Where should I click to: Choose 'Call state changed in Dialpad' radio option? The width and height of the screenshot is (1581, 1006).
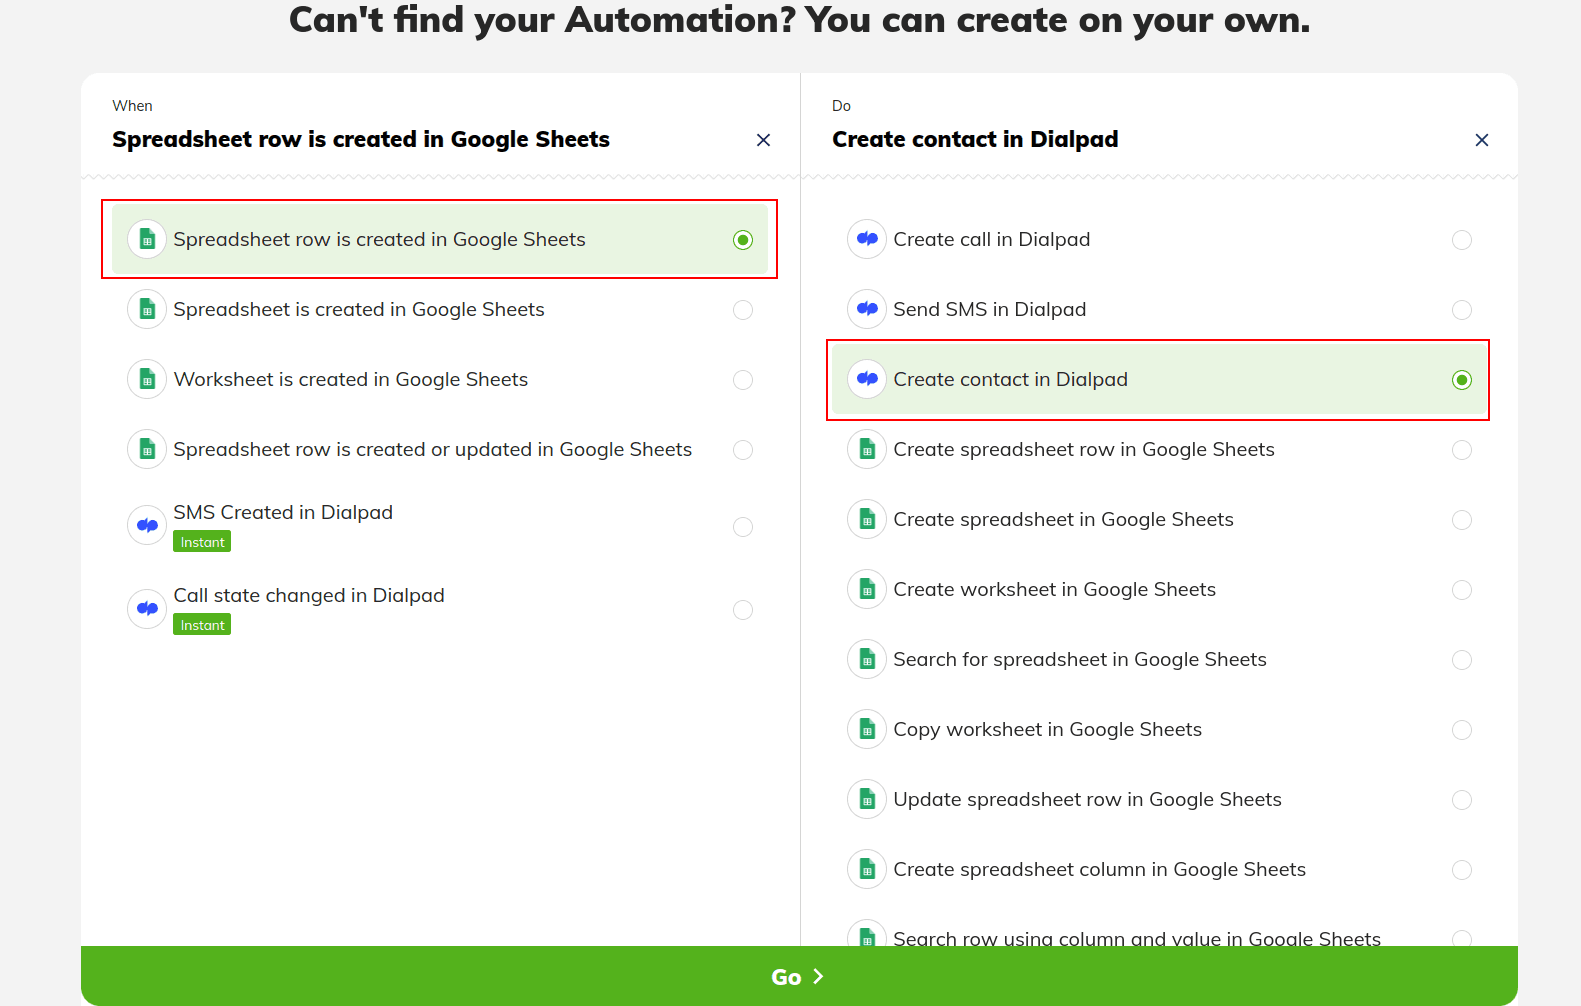coord(743,610)
